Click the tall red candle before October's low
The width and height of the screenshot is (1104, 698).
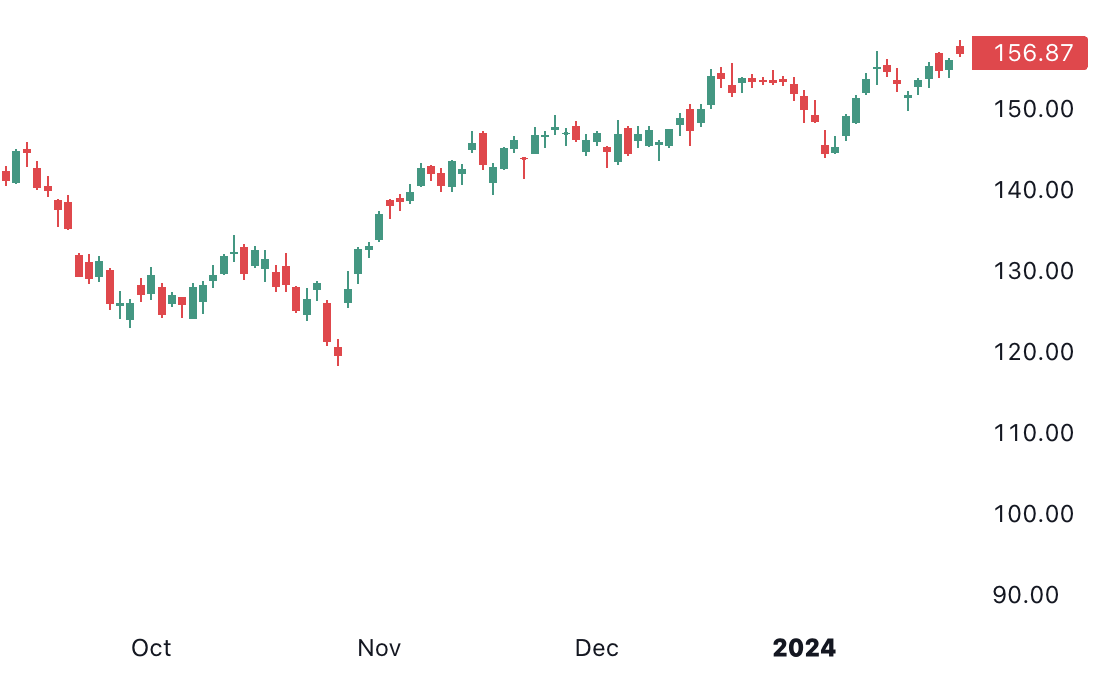[327, 323]
